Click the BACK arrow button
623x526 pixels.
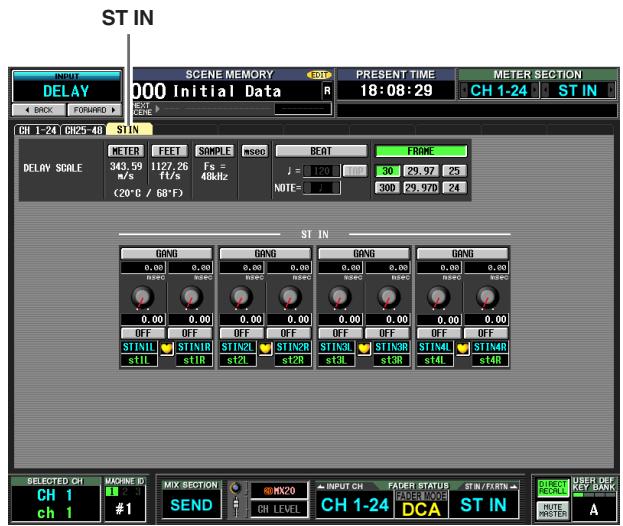click(x=39, y=110)
